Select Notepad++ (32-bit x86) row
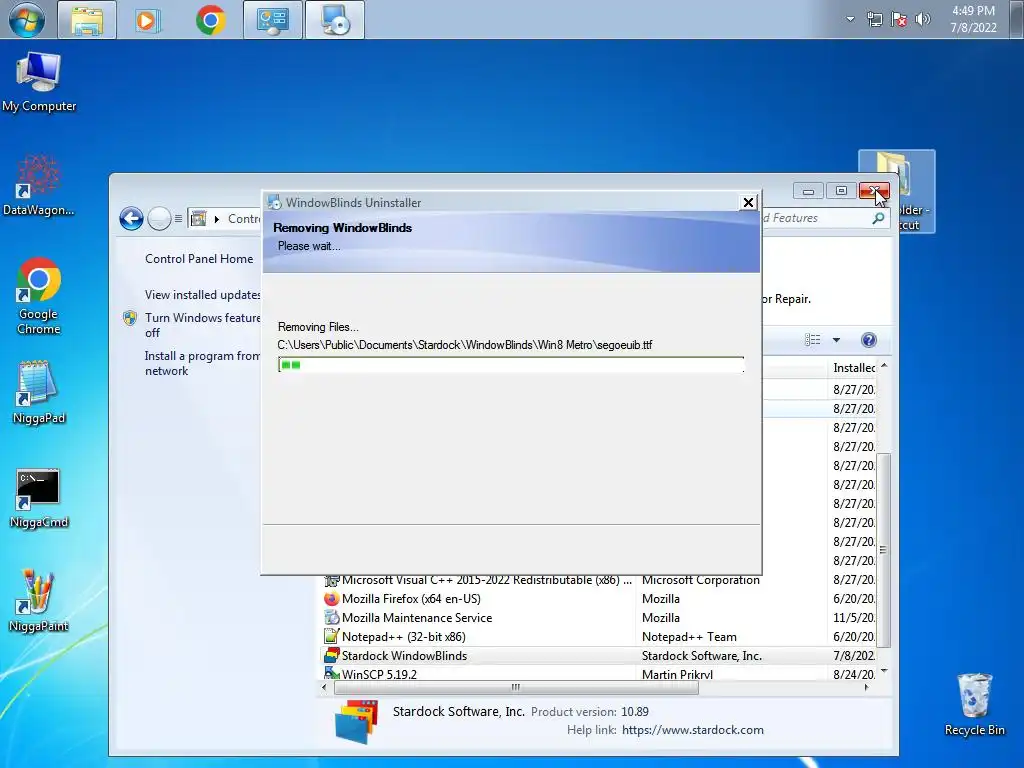Viewport: 1024px width, 768px height. point(600,637)
